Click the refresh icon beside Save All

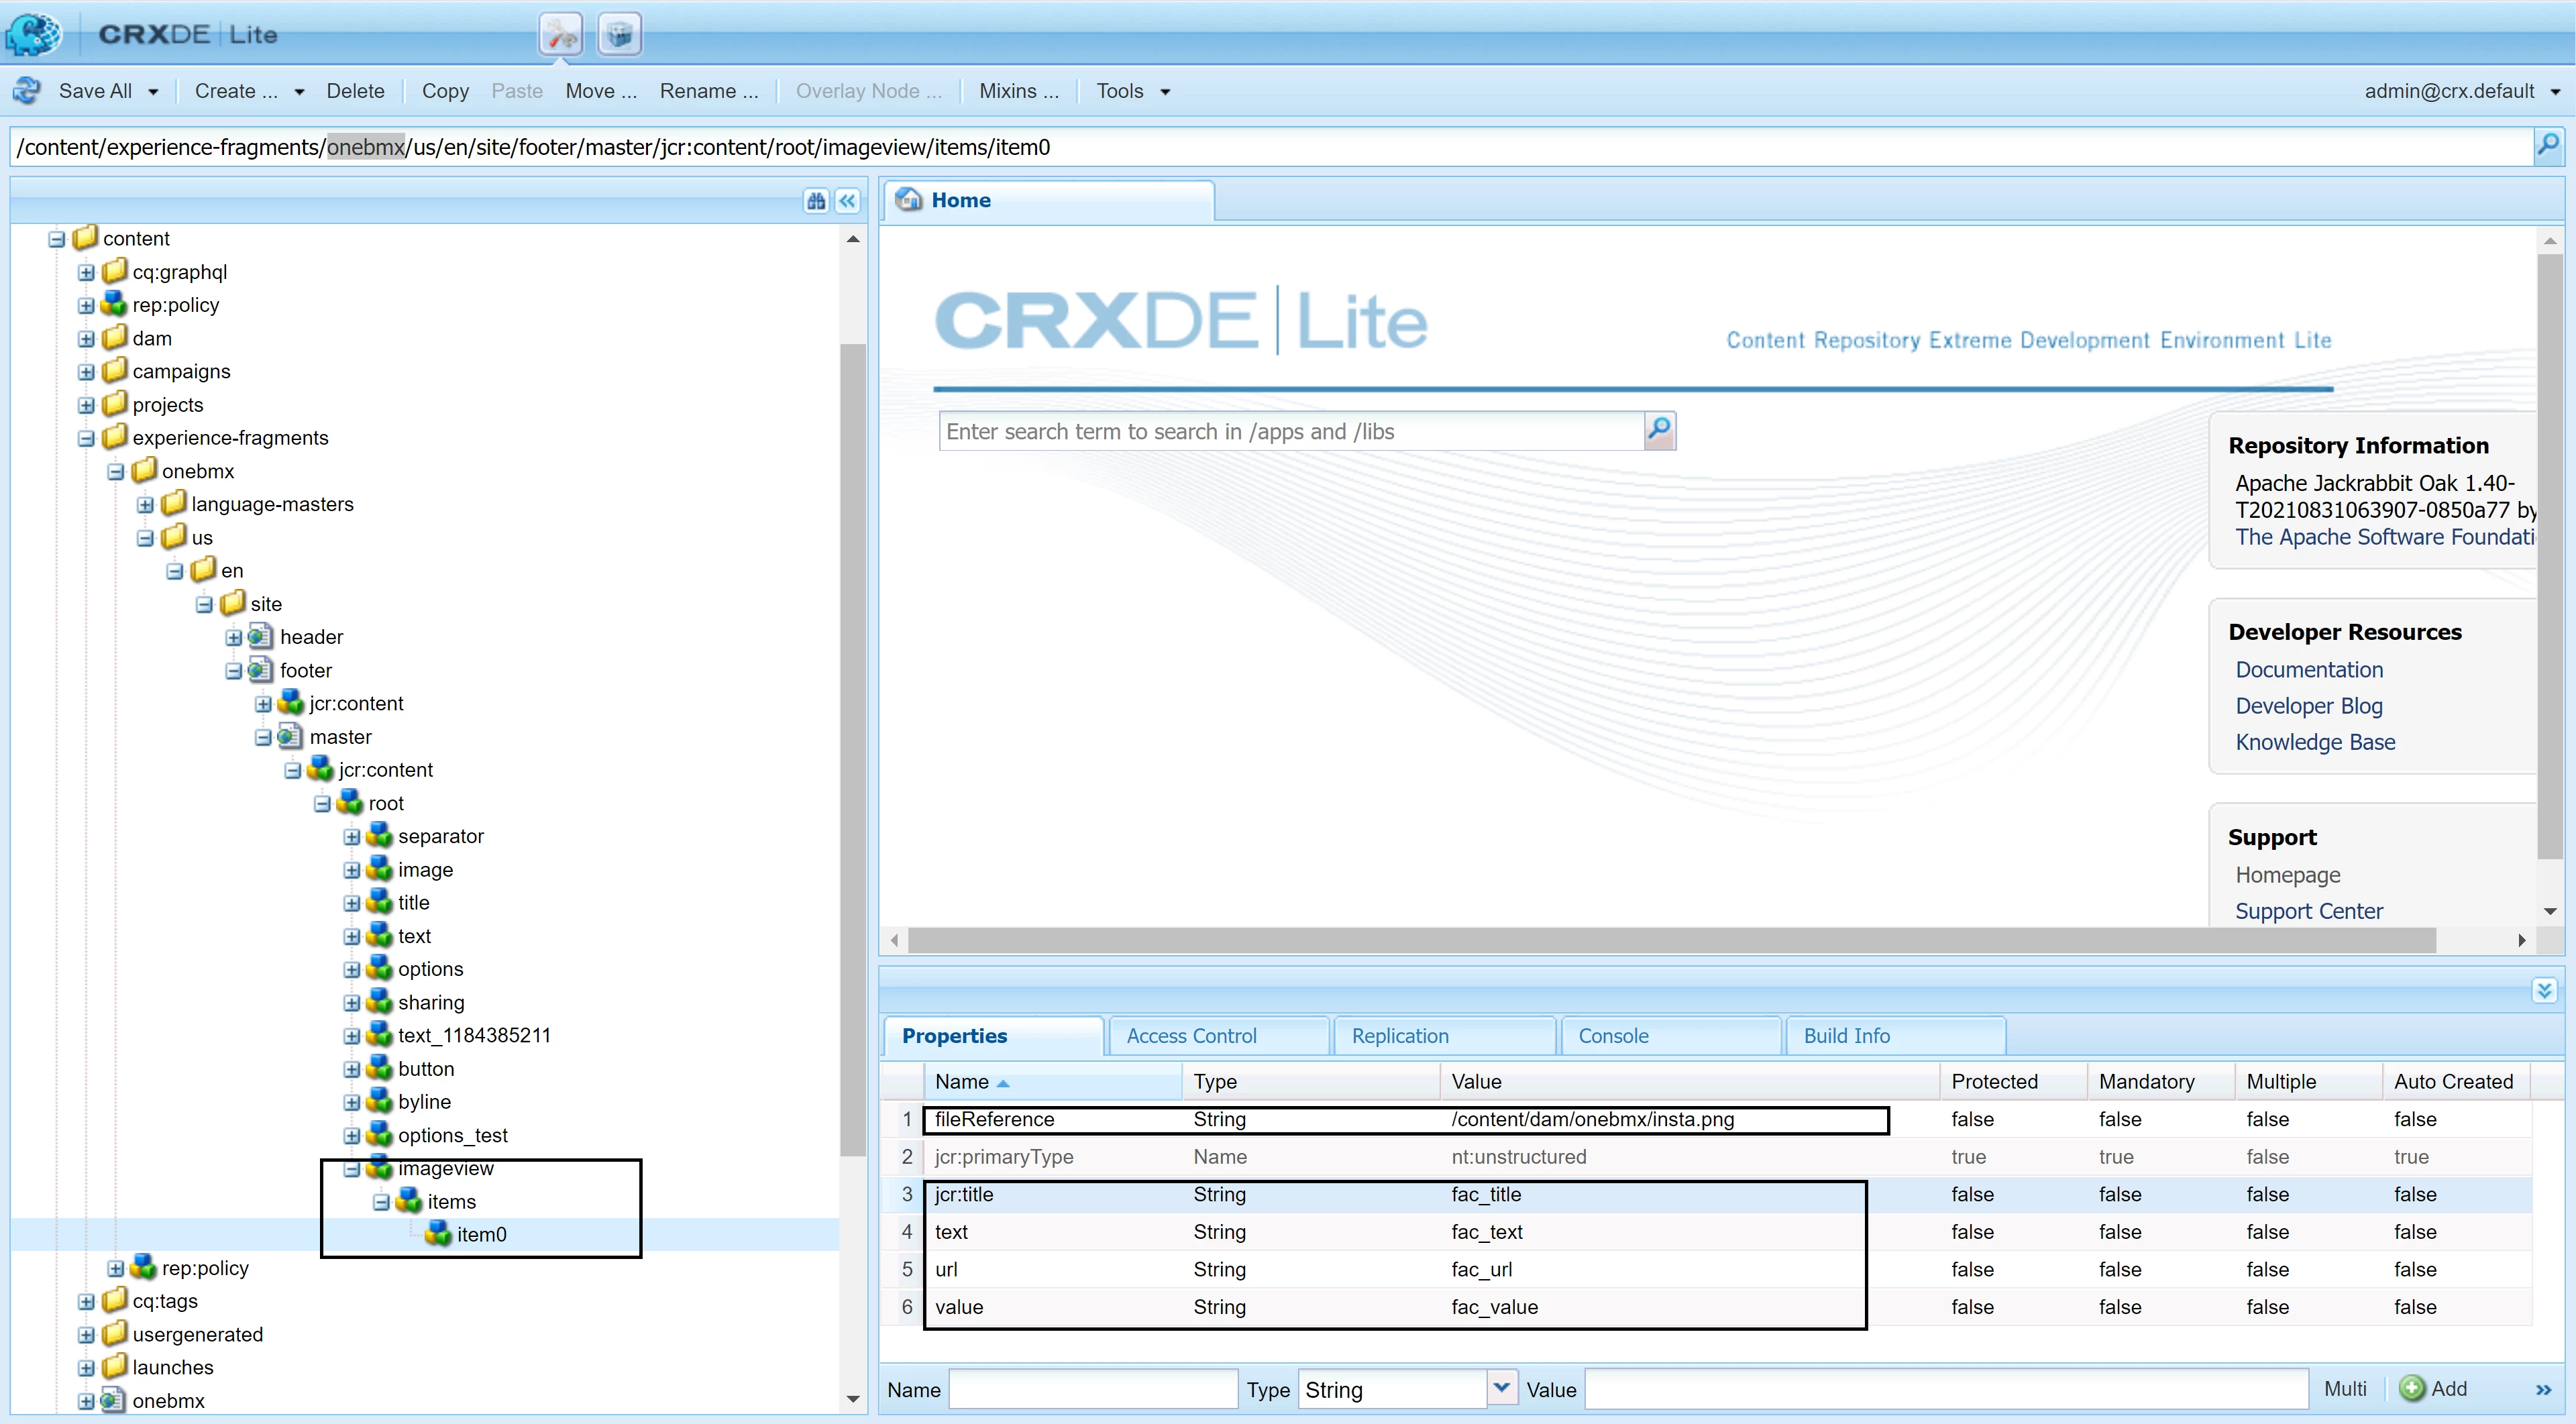tap(27, 91)
